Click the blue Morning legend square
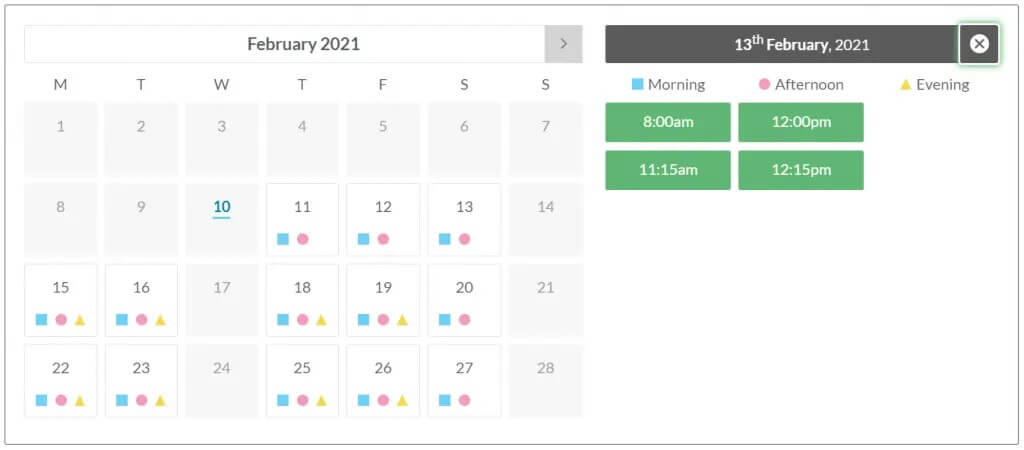 click(637, 85)
